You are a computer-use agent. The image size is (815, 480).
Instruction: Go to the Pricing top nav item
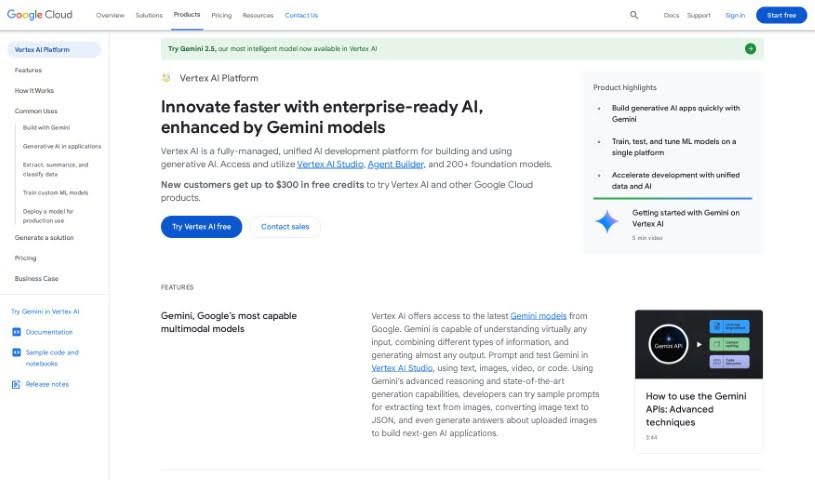point(221,16)
